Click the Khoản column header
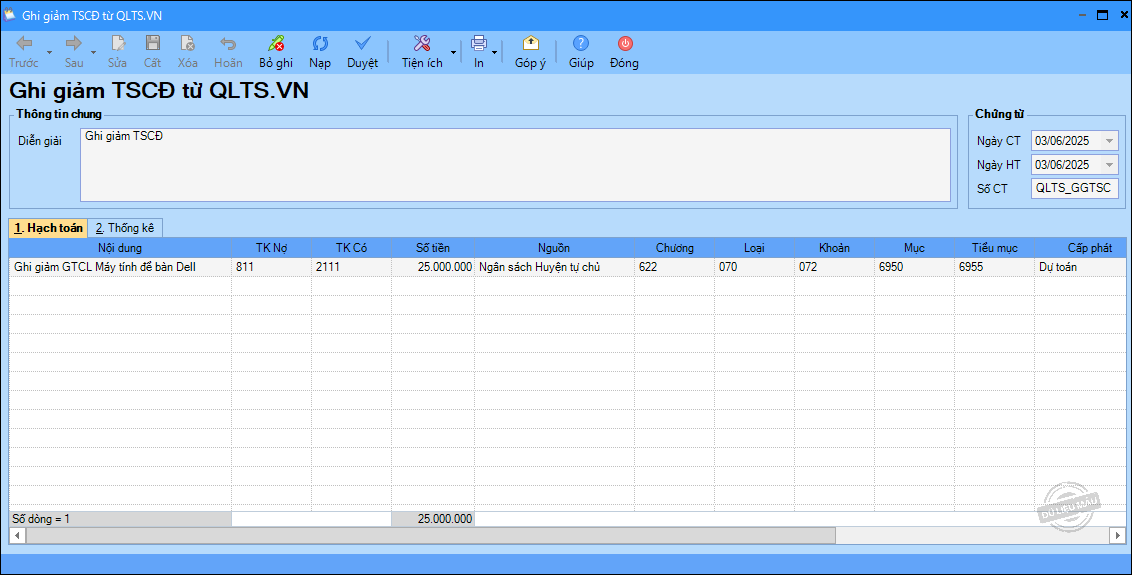 [835, 248]
